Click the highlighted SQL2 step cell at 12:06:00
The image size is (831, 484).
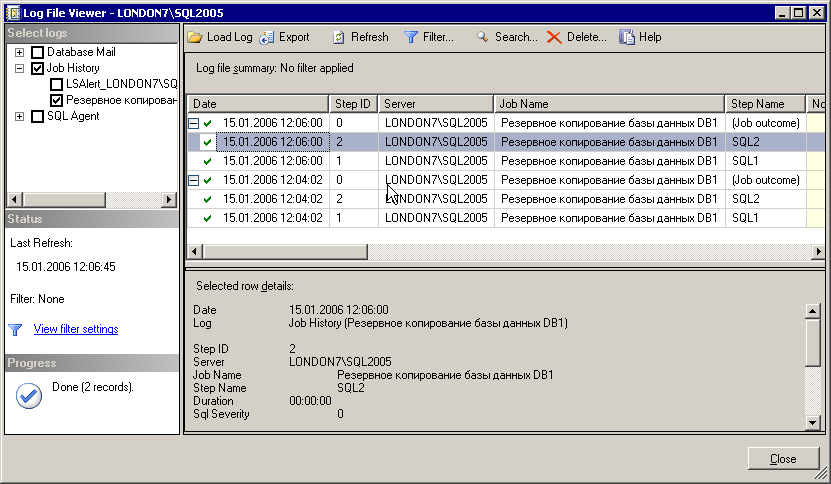[766, 142]
